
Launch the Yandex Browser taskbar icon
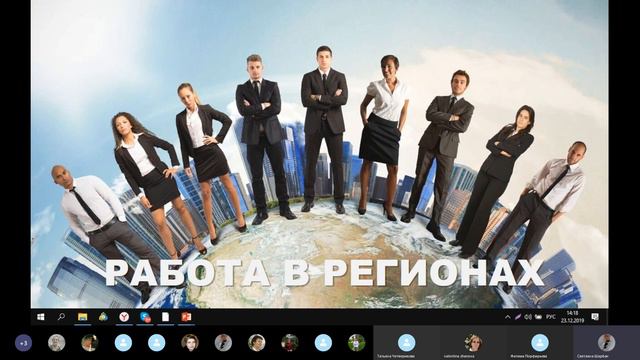tap(124, 317)
